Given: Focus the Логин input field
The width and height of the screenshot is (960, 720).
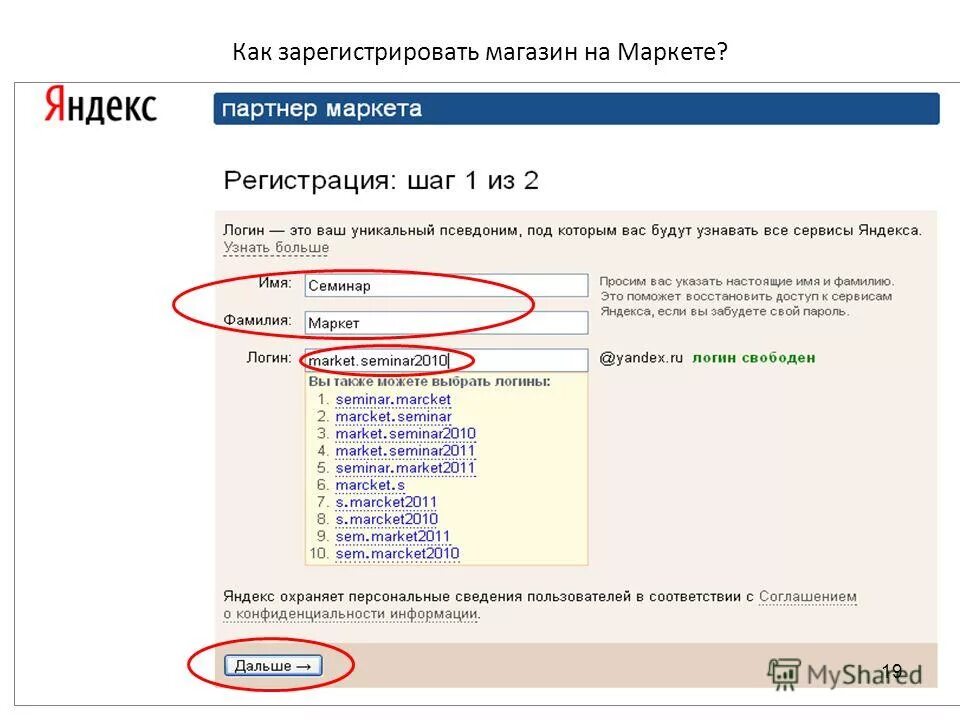Looking at the screenshot, I should coord(446,361).
